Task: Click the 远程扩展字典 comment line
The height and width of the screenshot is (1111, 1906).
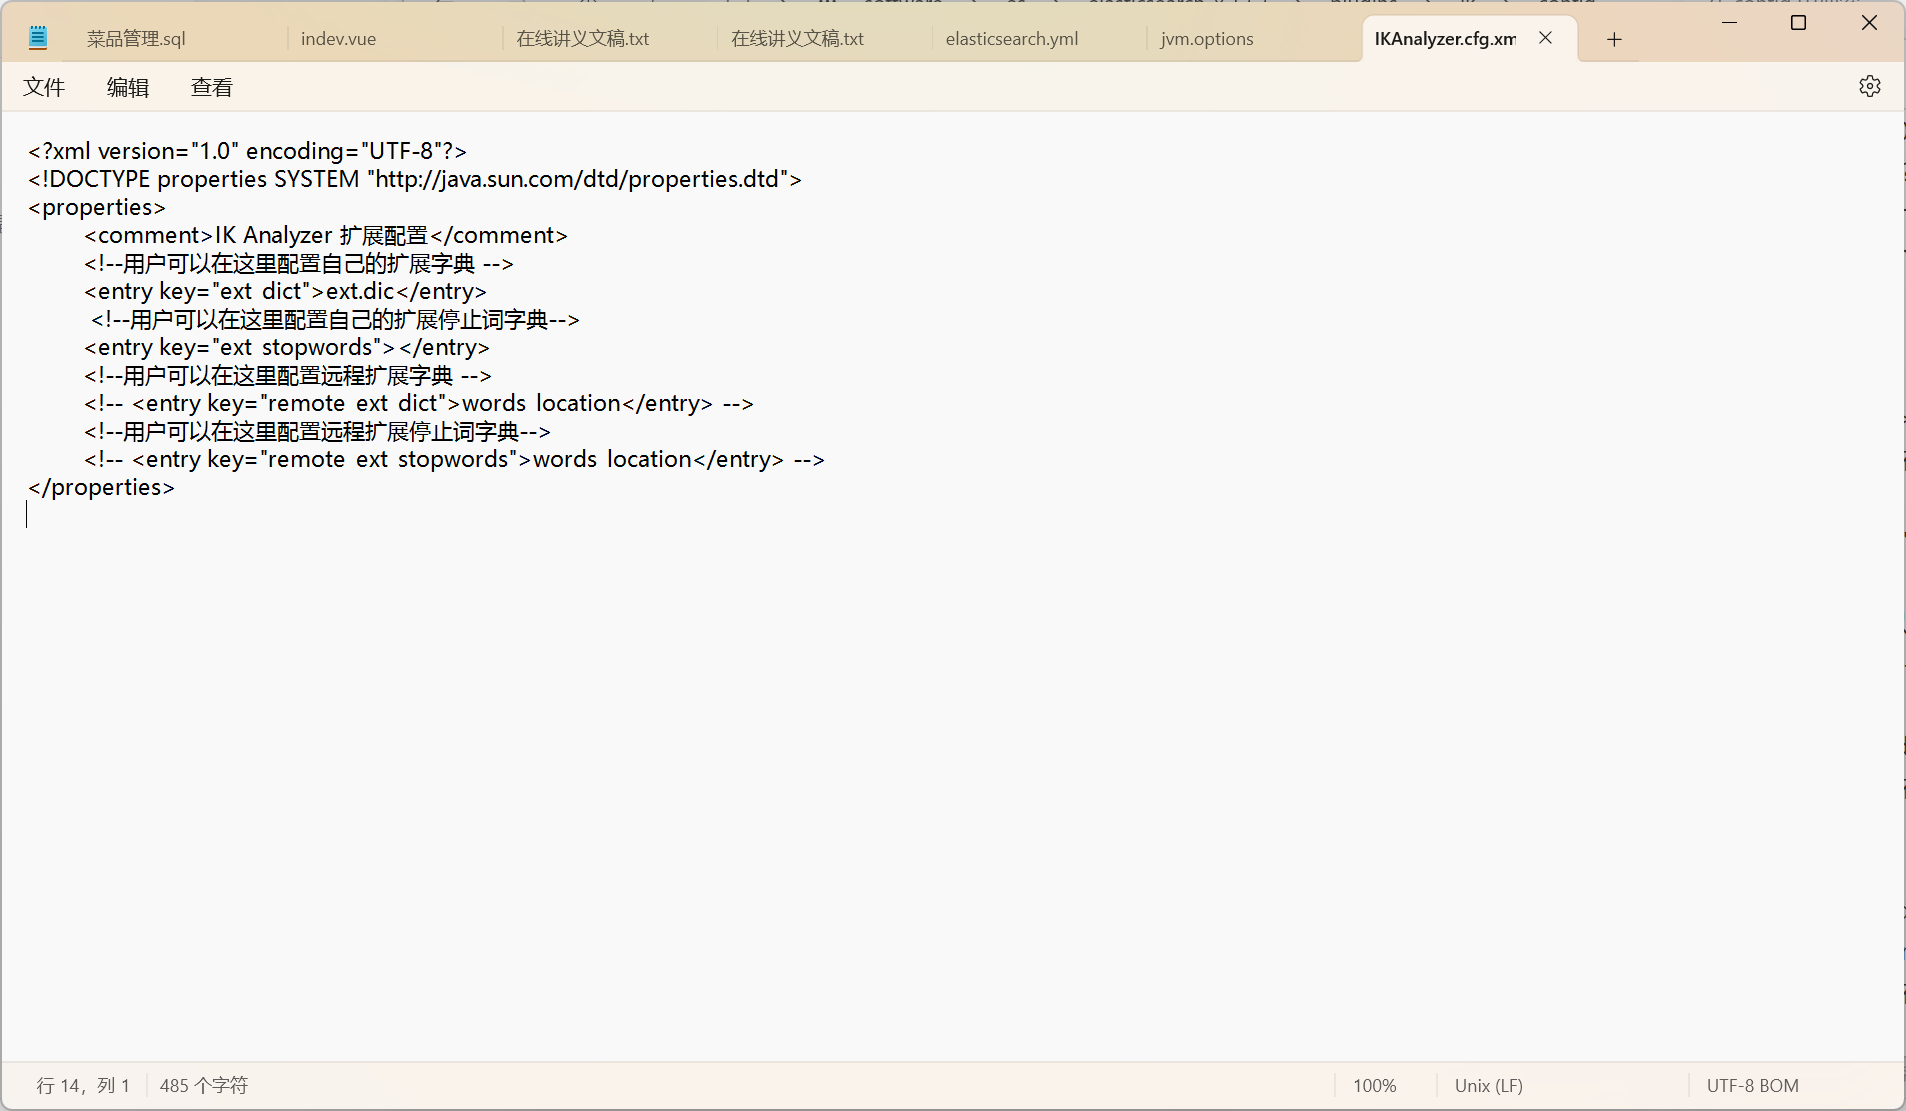Action: click(288, 375)
